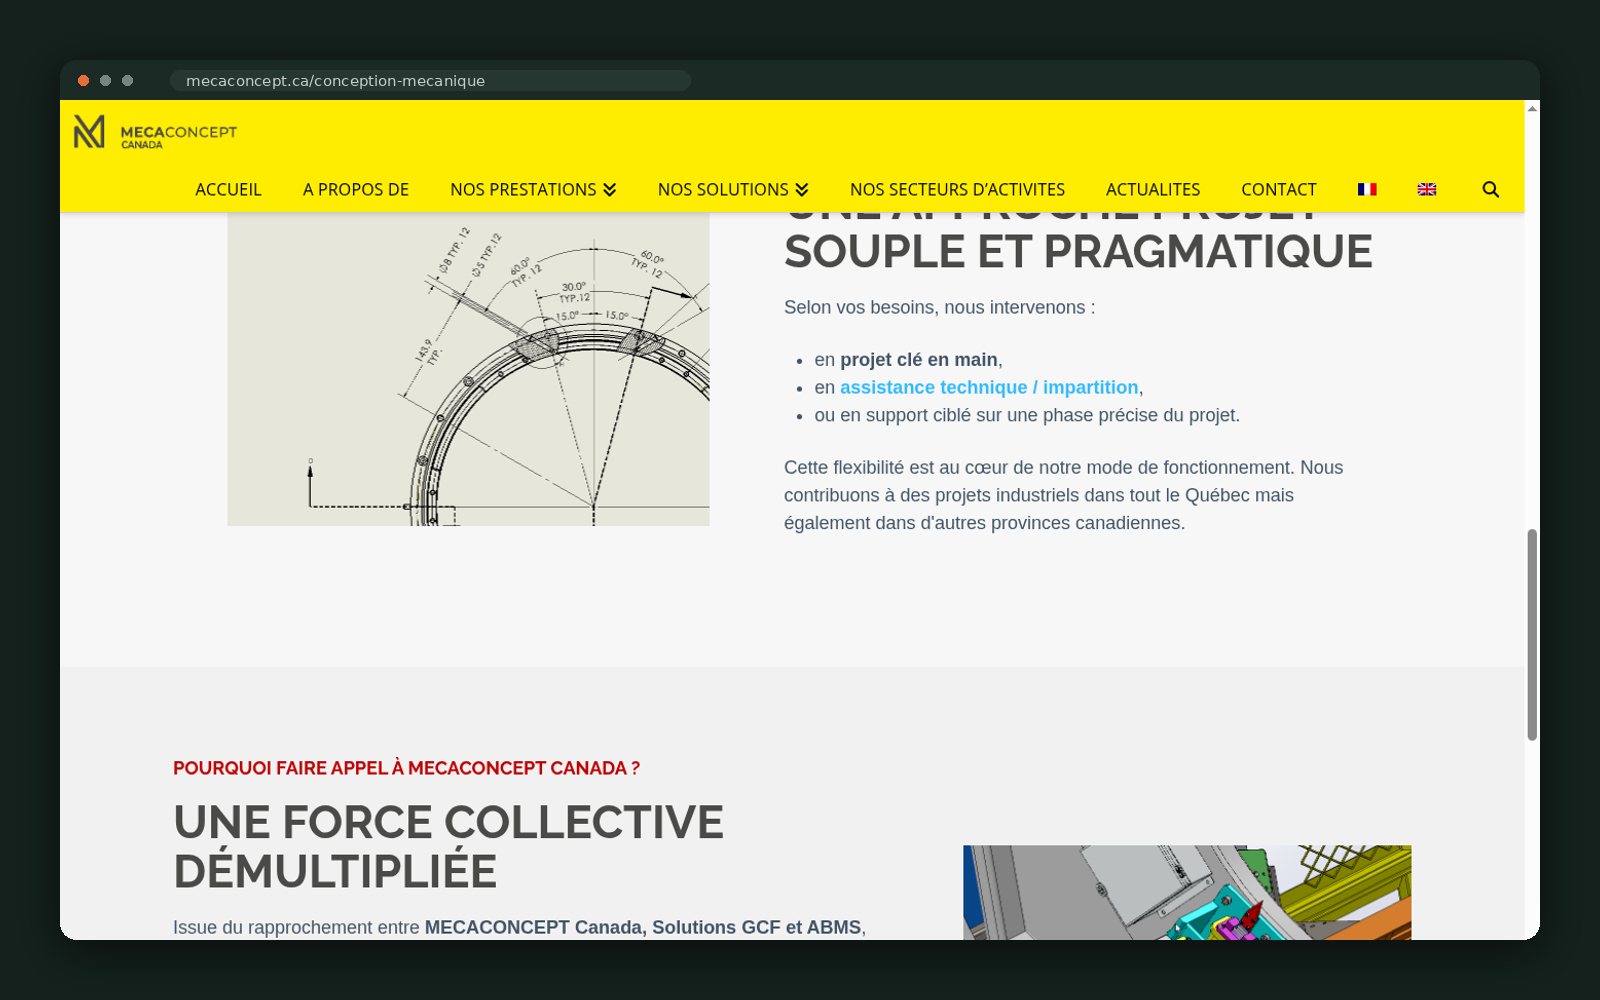Expand the Nos Solutions dropdown chevron
The height and width of the screenshot is (1000, 1600).
(x=801, y=189)
